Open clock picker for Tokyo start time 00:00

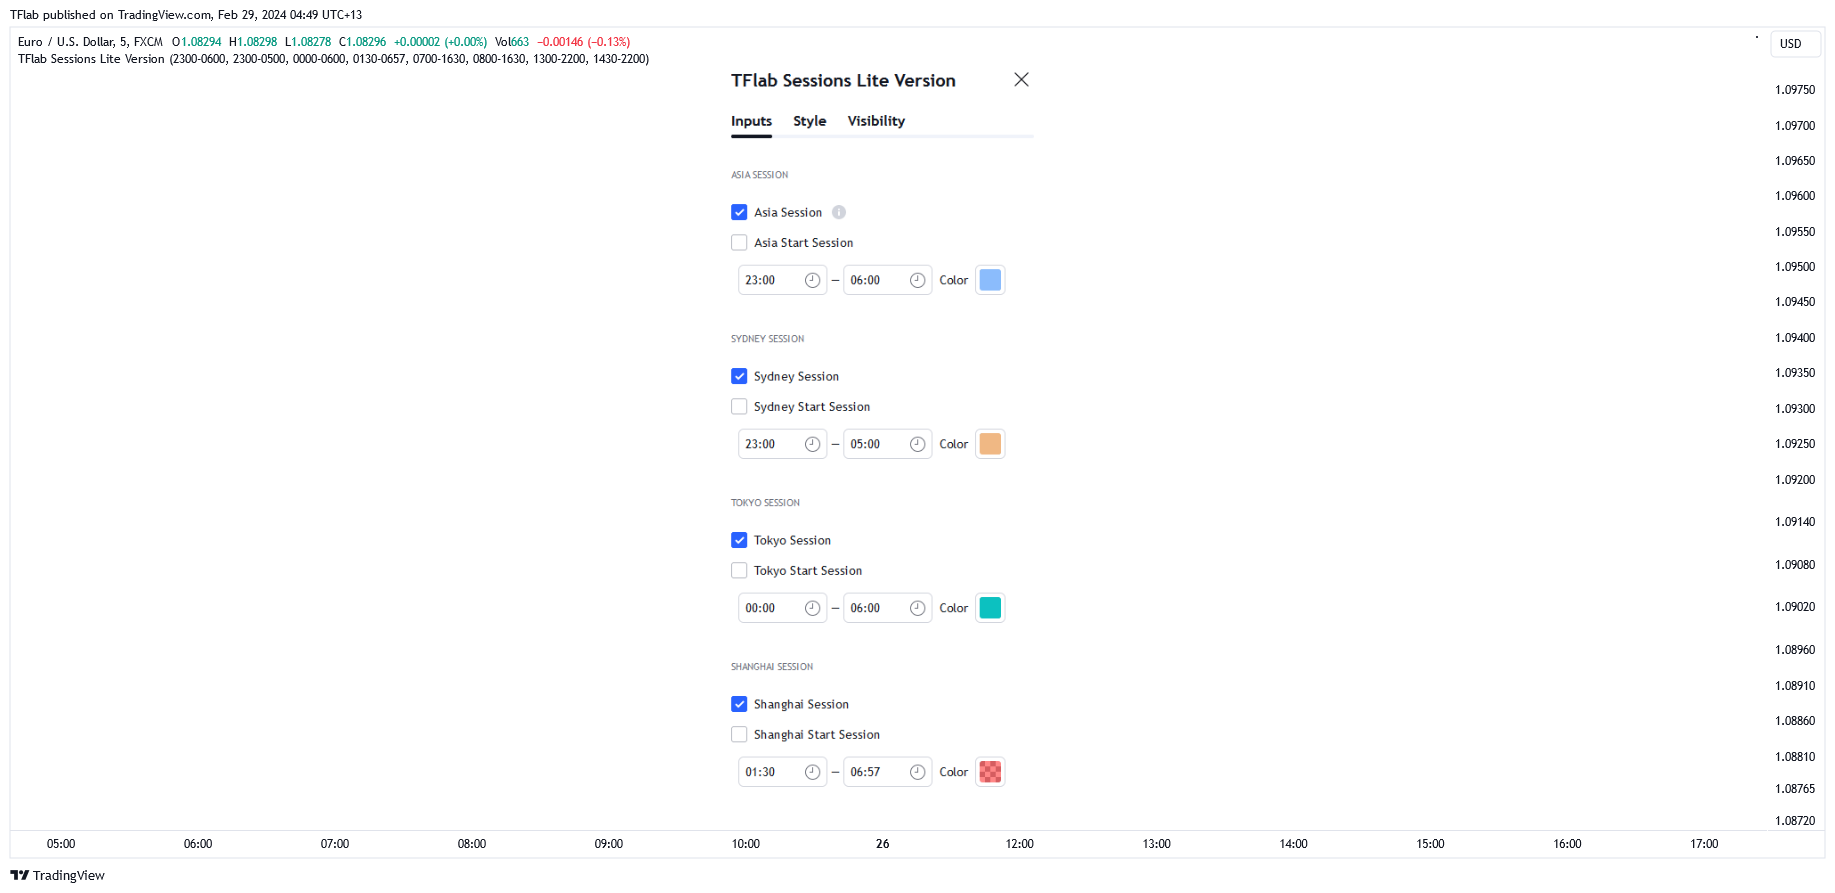pyautogui.click(x=812, y=608)
